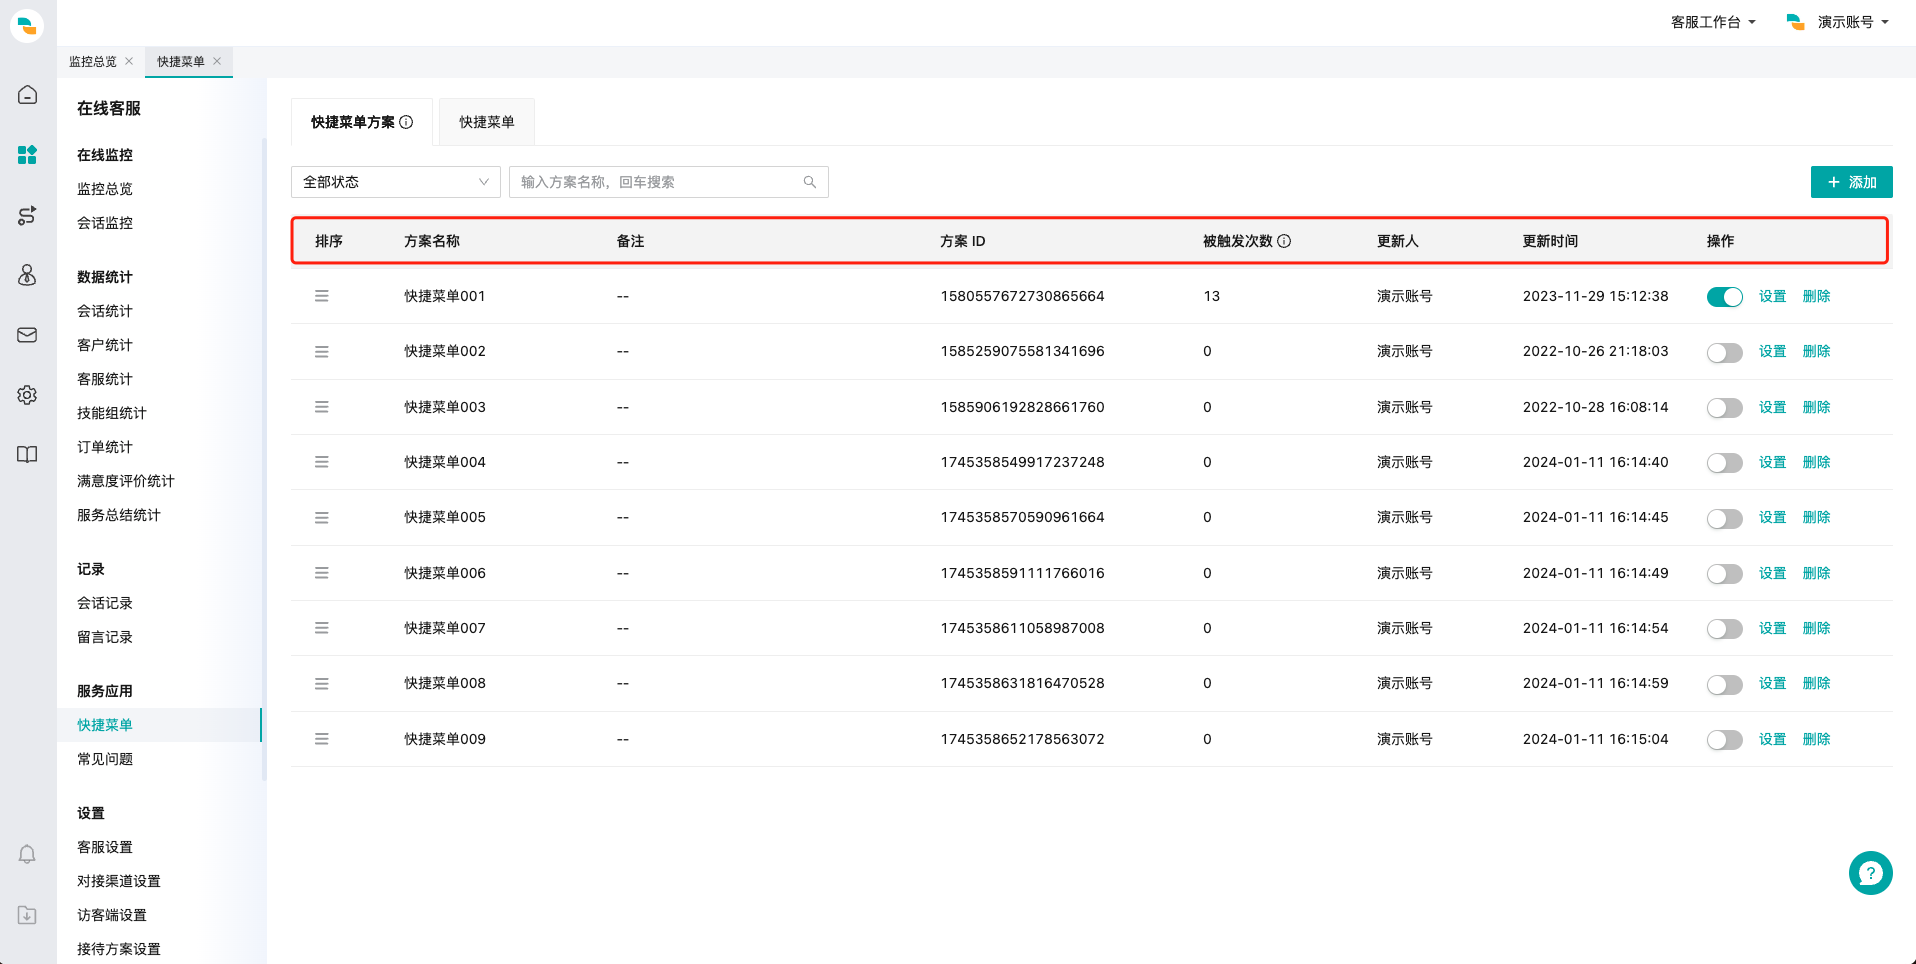Viewport: 1916px width, 964px height.
Task: Open the mail envelope sidebar icon
Action: click(x=27, y=335)
